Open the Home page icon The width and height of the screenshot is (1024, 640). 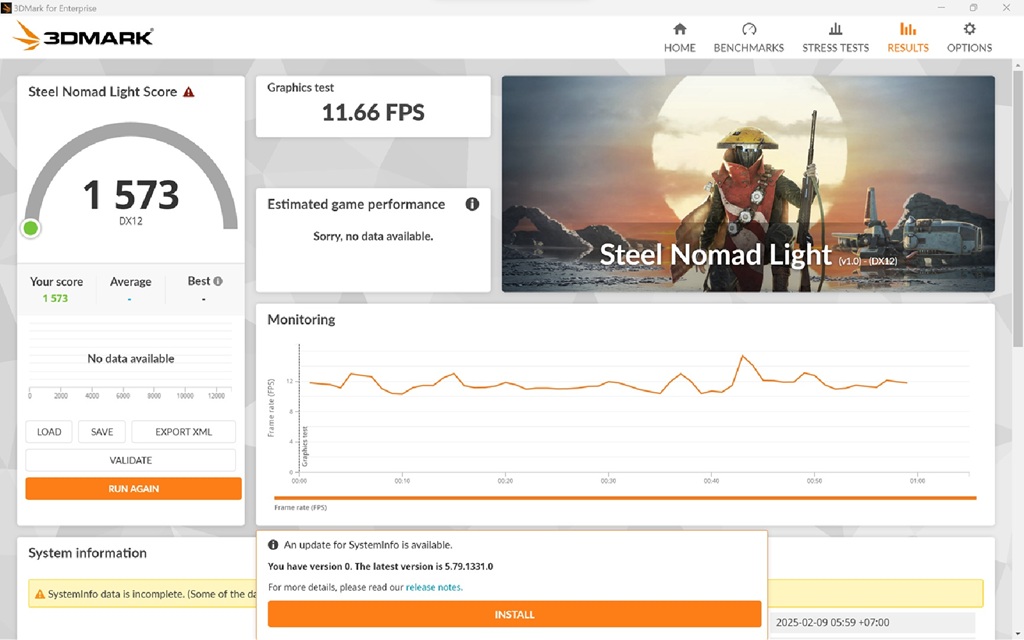coord(680,29)
